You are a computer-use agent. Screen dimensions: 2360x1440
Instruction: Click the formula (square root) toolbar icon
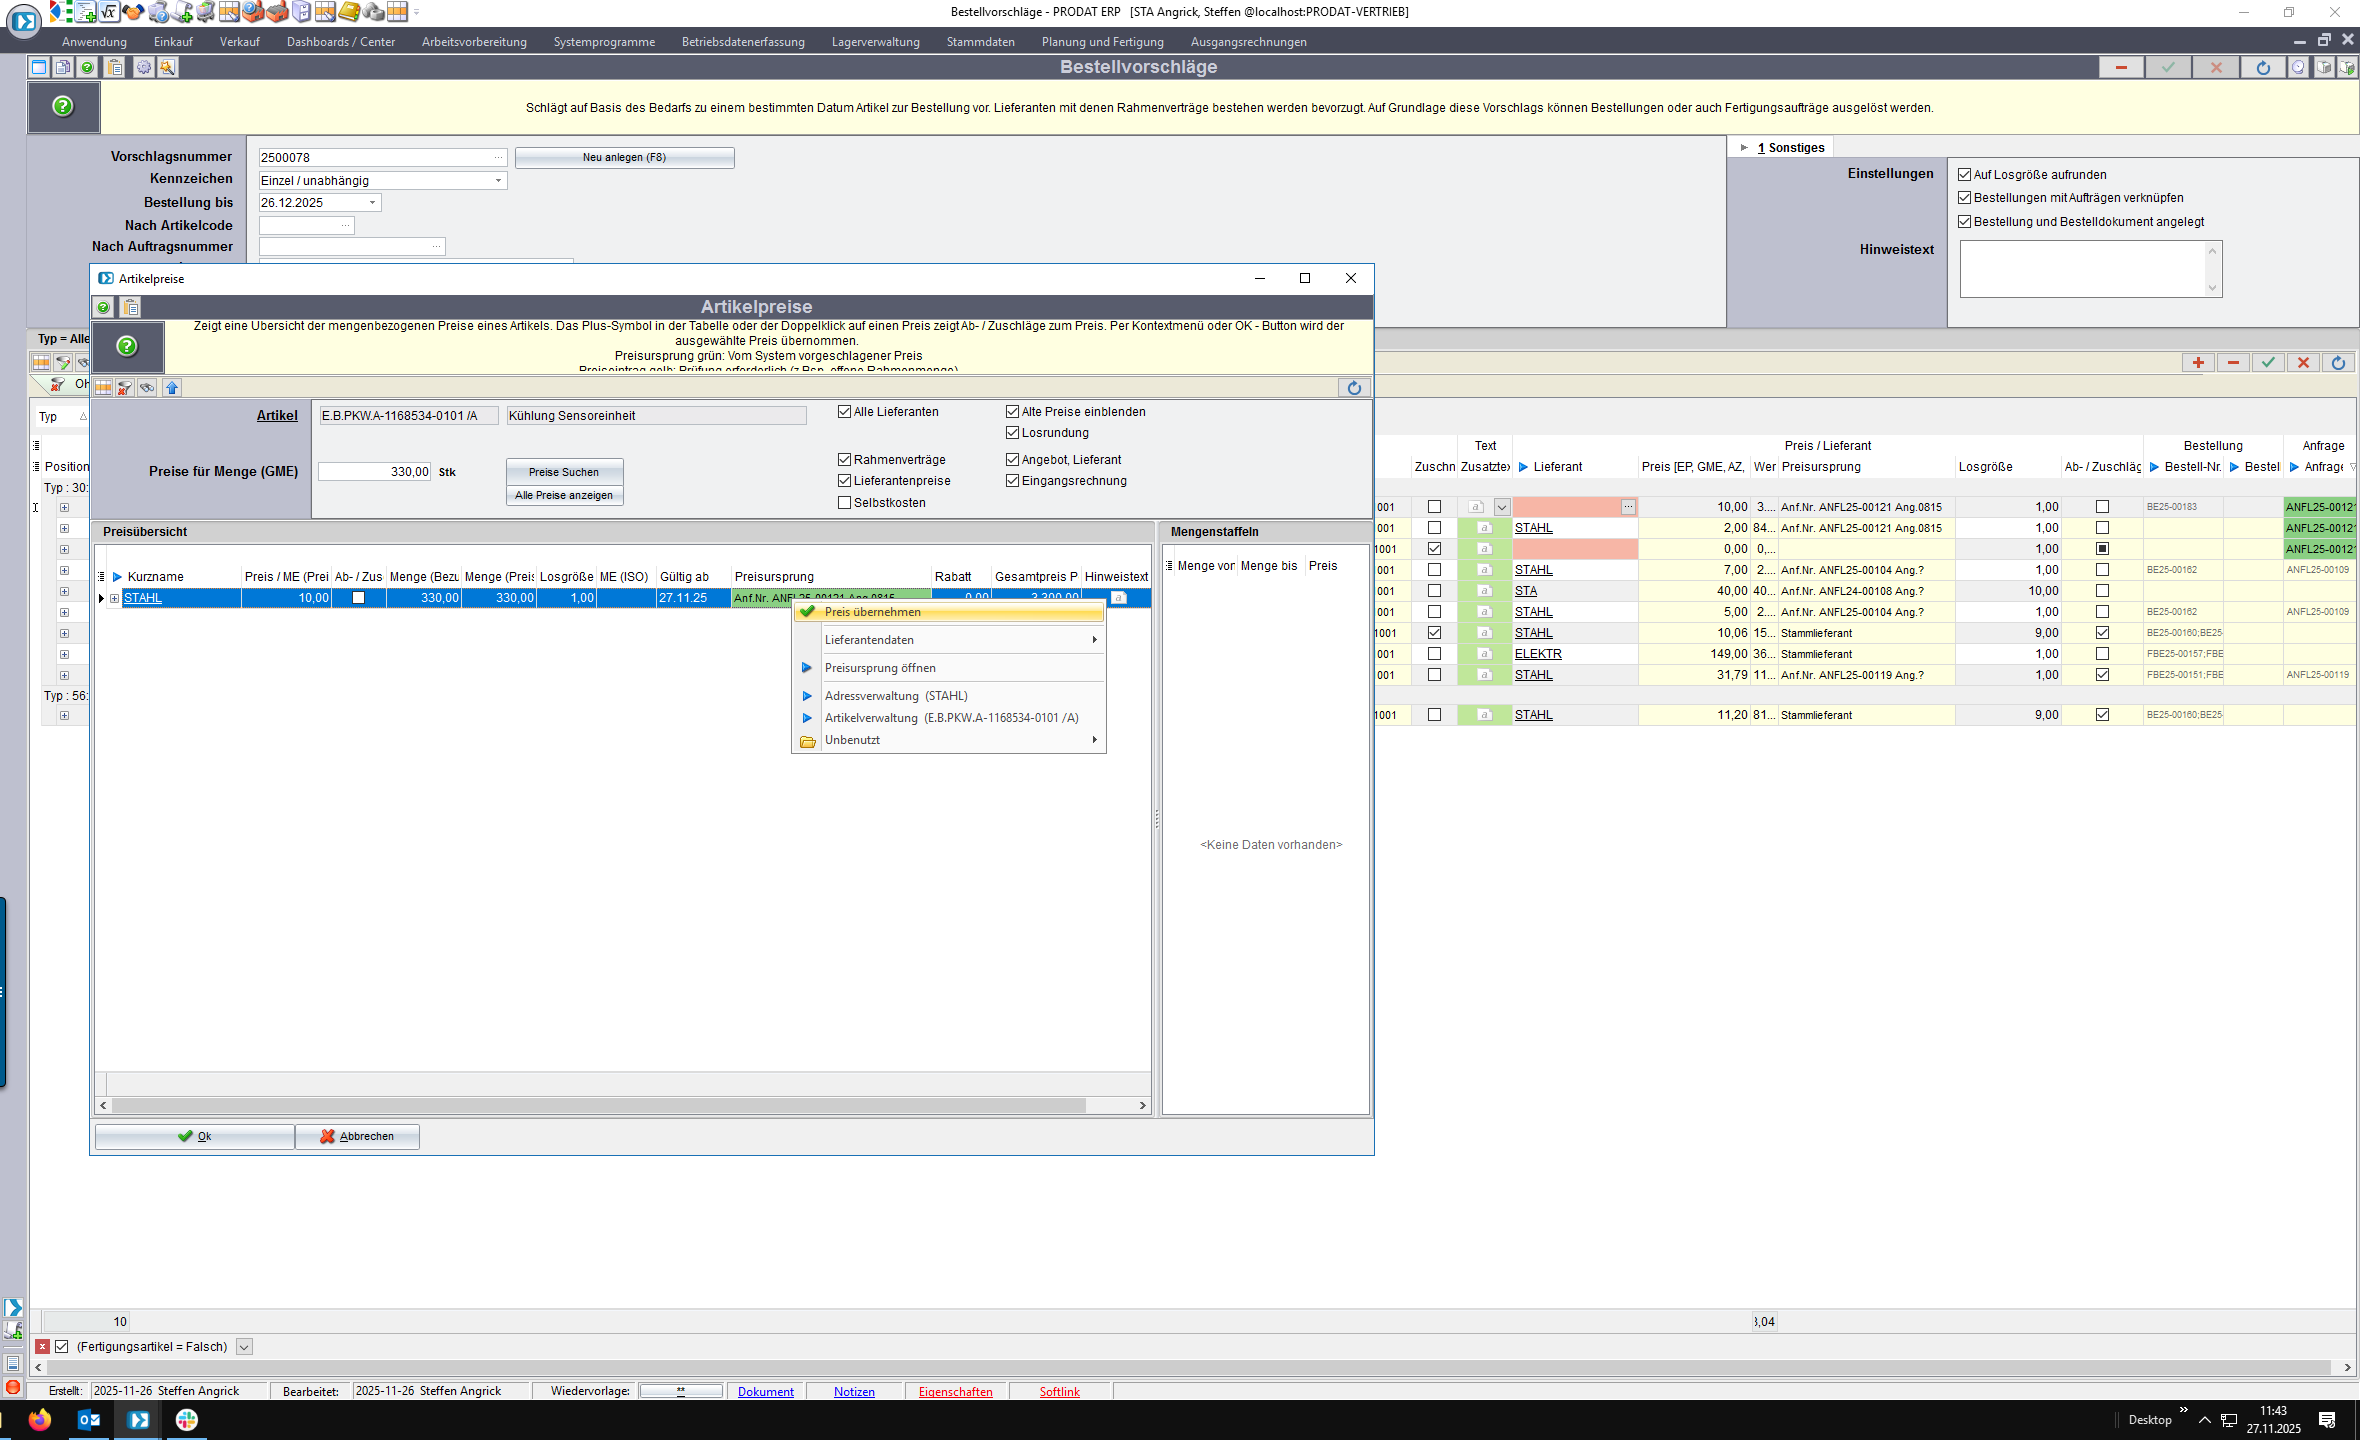click(108, 12)
